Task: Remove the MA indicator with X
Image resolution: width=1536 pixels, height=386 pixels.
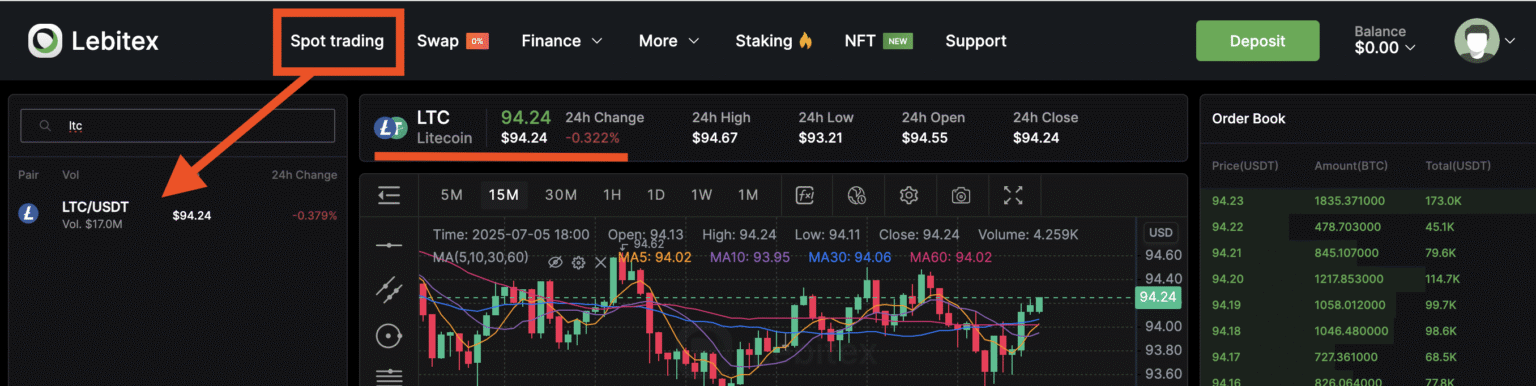Action: point(601,262)
